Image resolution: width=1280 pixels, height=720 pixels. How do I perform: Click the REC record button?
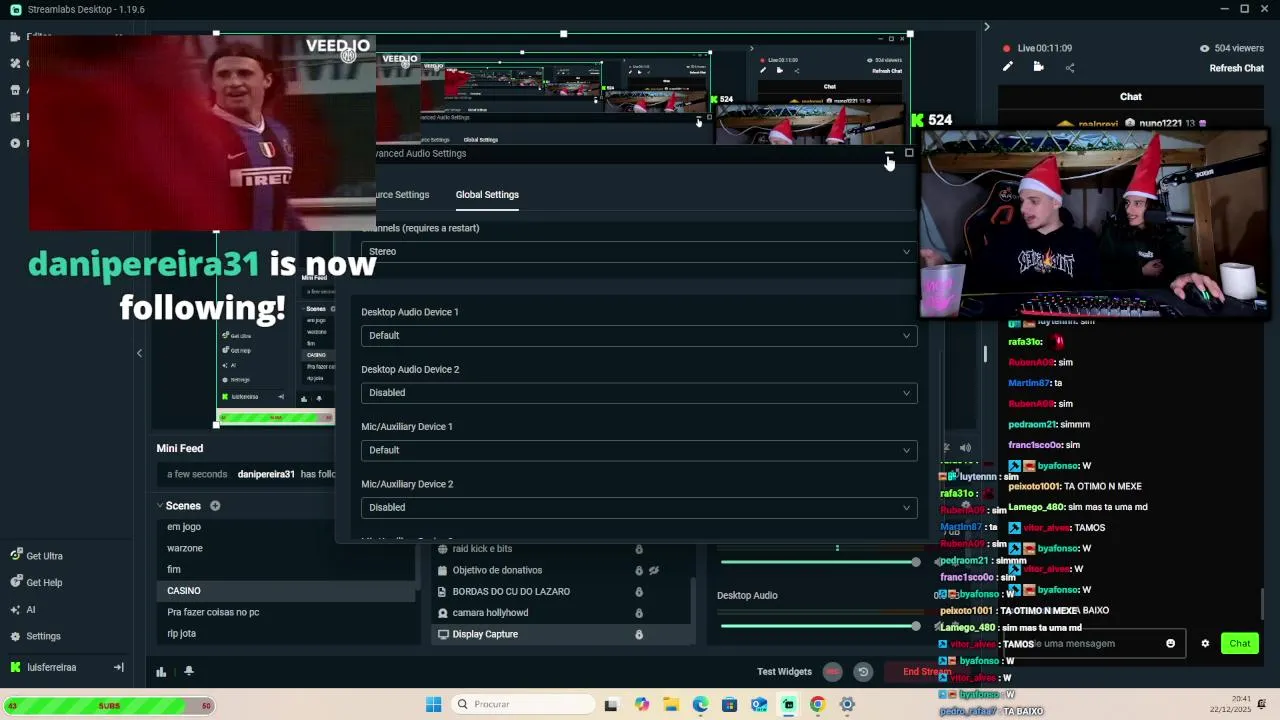(832, 672)
